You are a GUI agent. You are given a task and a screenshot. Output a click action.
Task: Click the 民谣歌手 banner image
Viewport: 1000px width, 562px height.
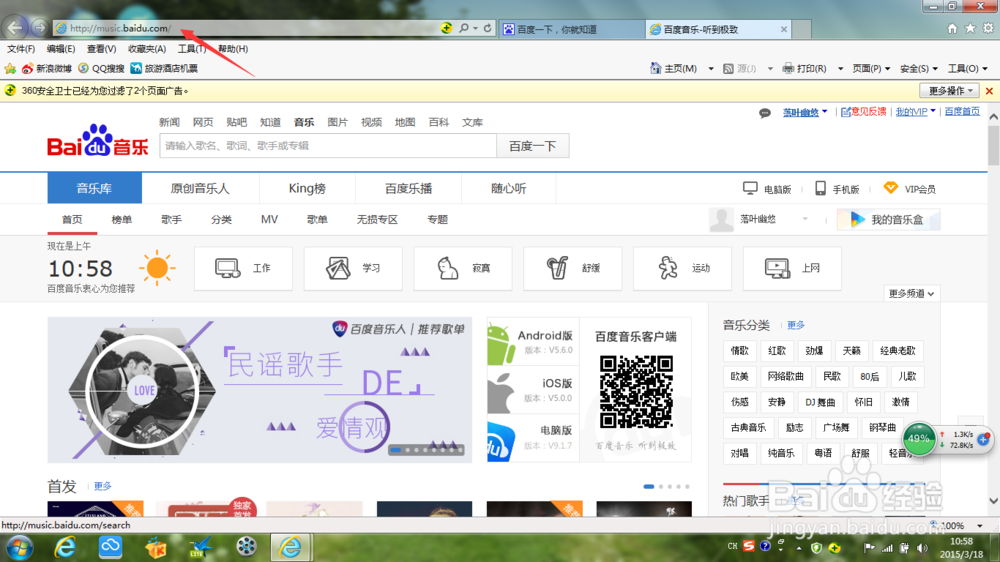260,390
